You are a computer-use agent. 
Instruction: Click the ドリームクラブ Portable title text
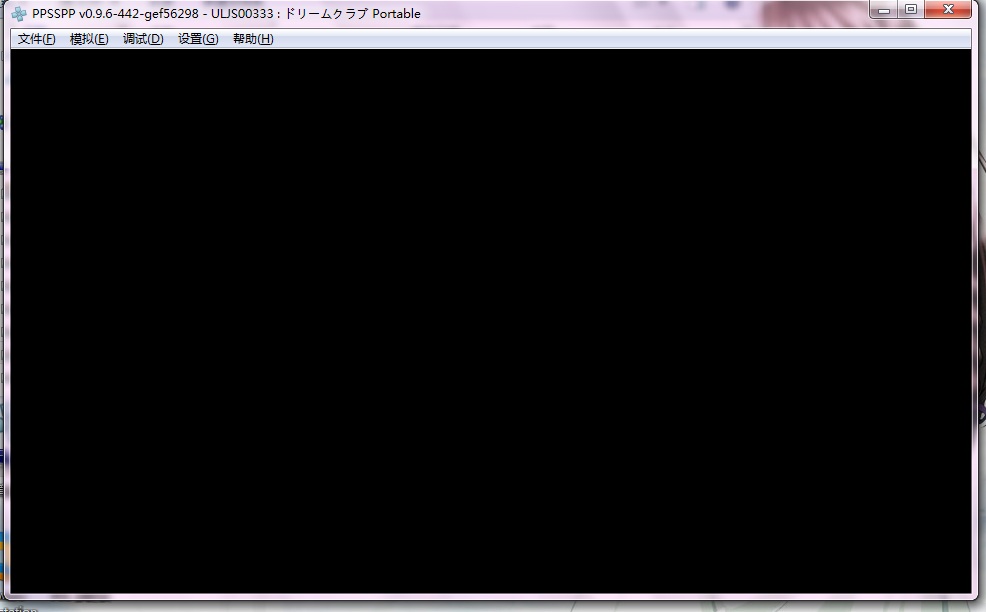(x=353, y=14)
